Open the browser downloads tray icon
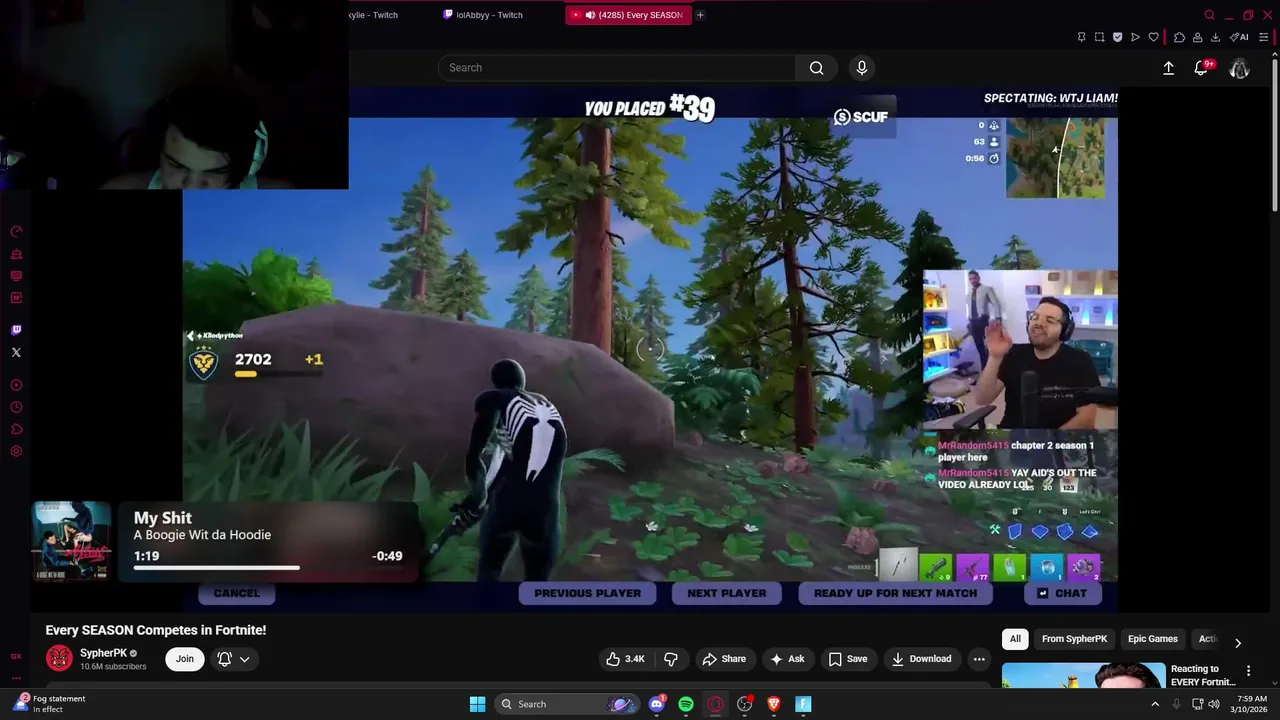This screenshot has height=720, width=1280. [x=1215, y=37]
